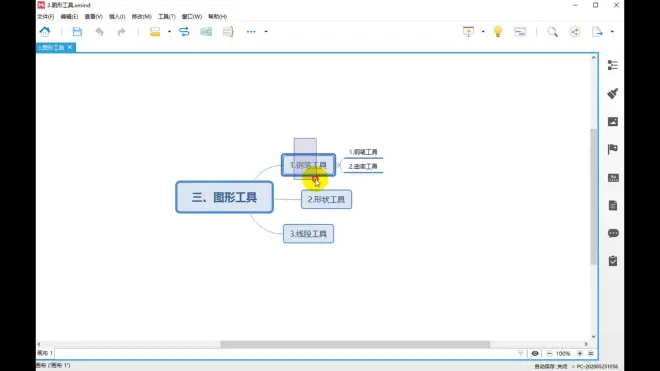660x371 pixels.
Task: Open the lightbulb brainstorm mode
Action: pos(498,32)
